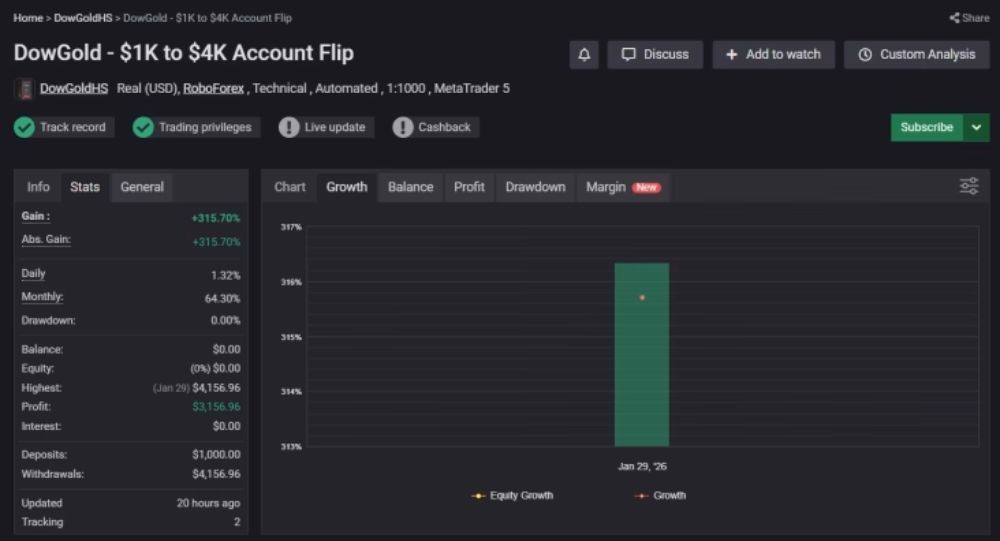1000x541 pixels.
Task: Select the Stats tab
Action: [x=85, y=187]
